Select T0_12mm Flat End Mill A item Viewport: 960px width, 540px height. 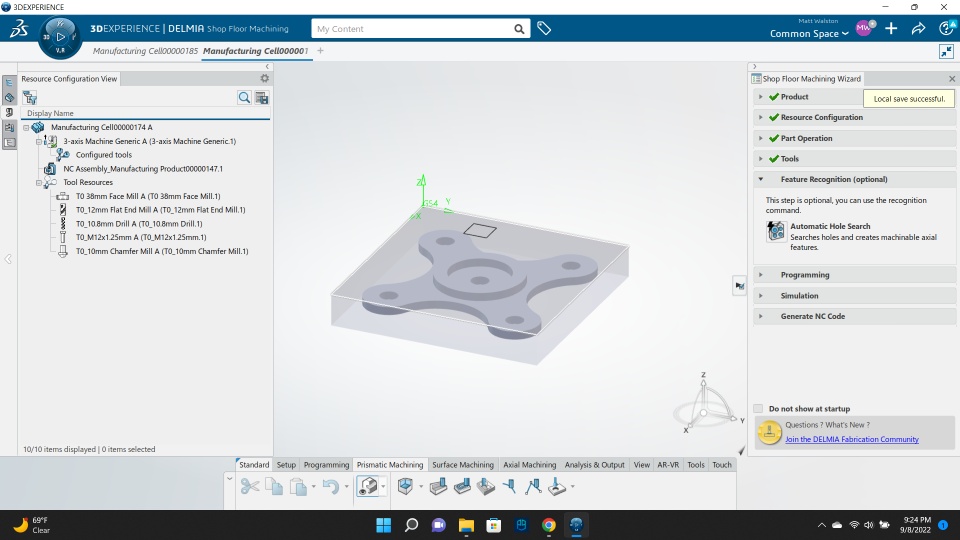tap(160, 209)
